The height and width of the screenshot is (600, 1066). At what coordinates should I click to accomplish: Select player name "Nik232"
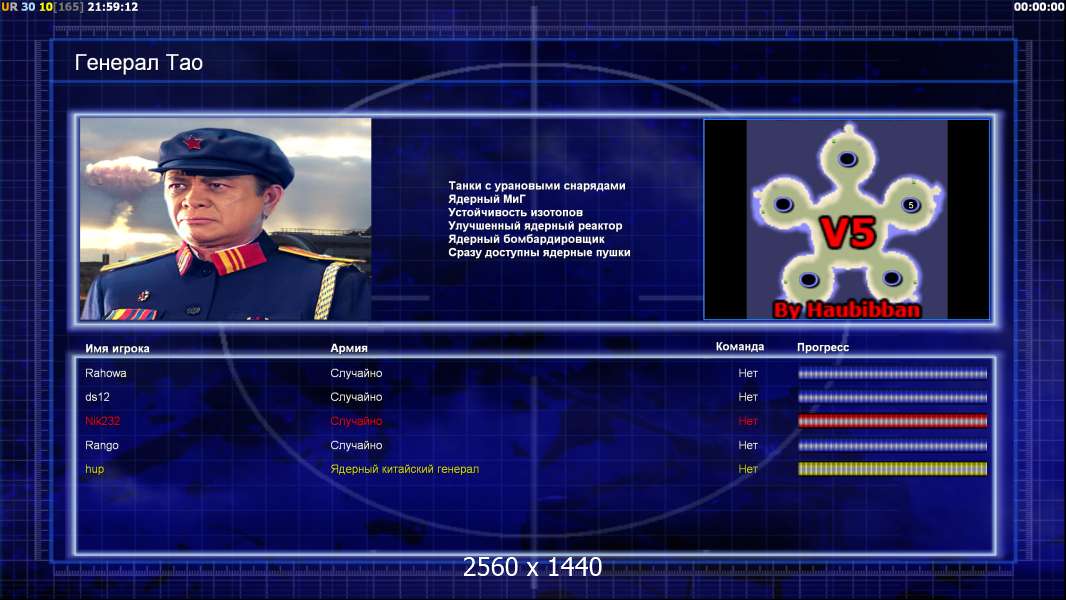(103, 421)
